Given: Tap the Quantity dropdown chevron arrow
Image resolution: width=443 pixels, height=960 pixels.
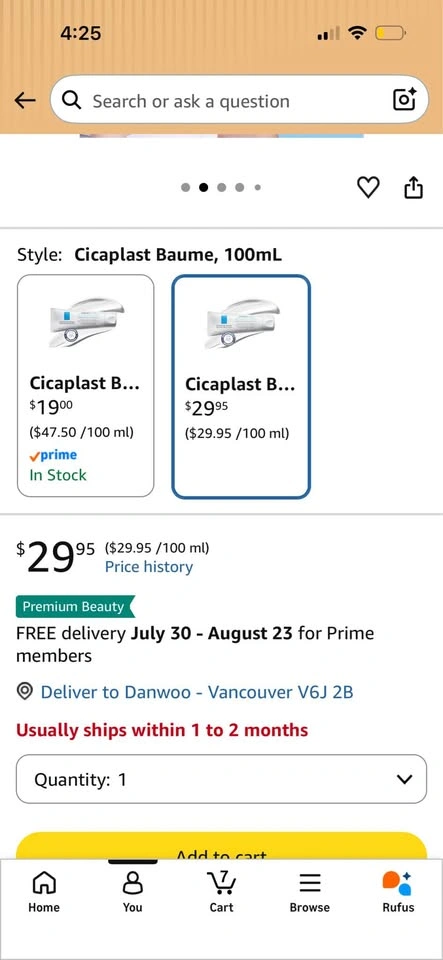Looking at the screenshot, I should pos(404,779).
